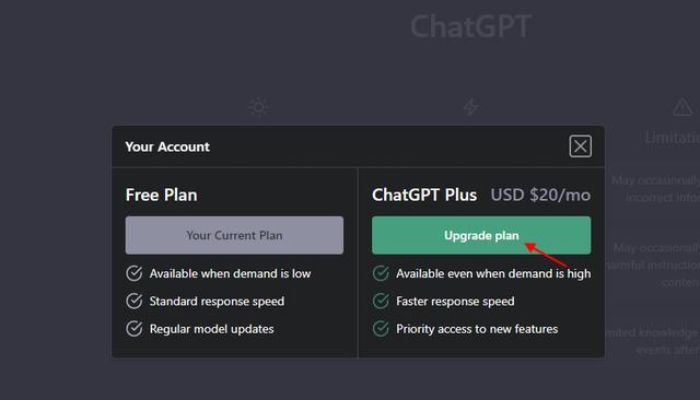Click "Priority access to new features" text
Viewport: 700px width, 400px height.
(x=477, y=329)
